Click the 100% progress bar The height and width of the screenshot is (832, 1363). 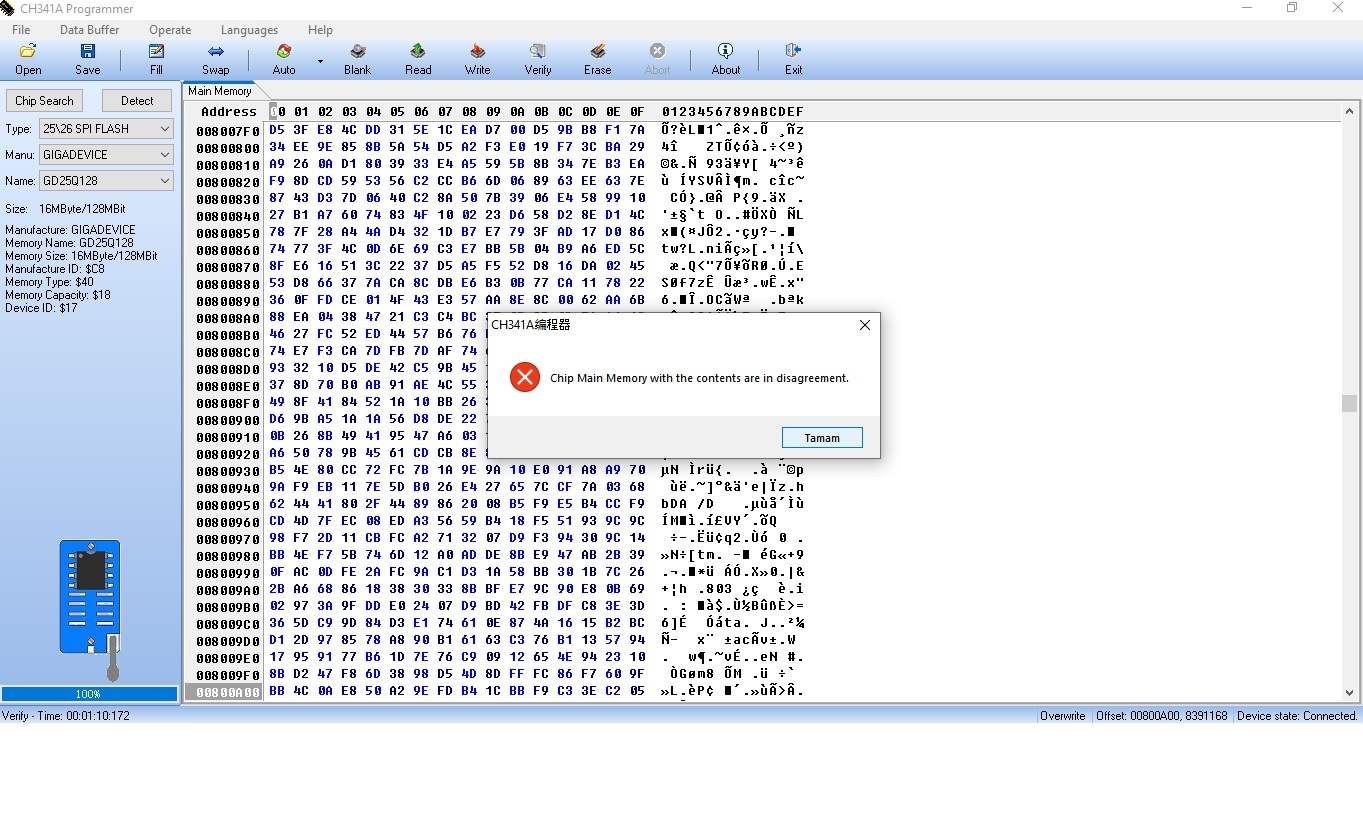89,694
